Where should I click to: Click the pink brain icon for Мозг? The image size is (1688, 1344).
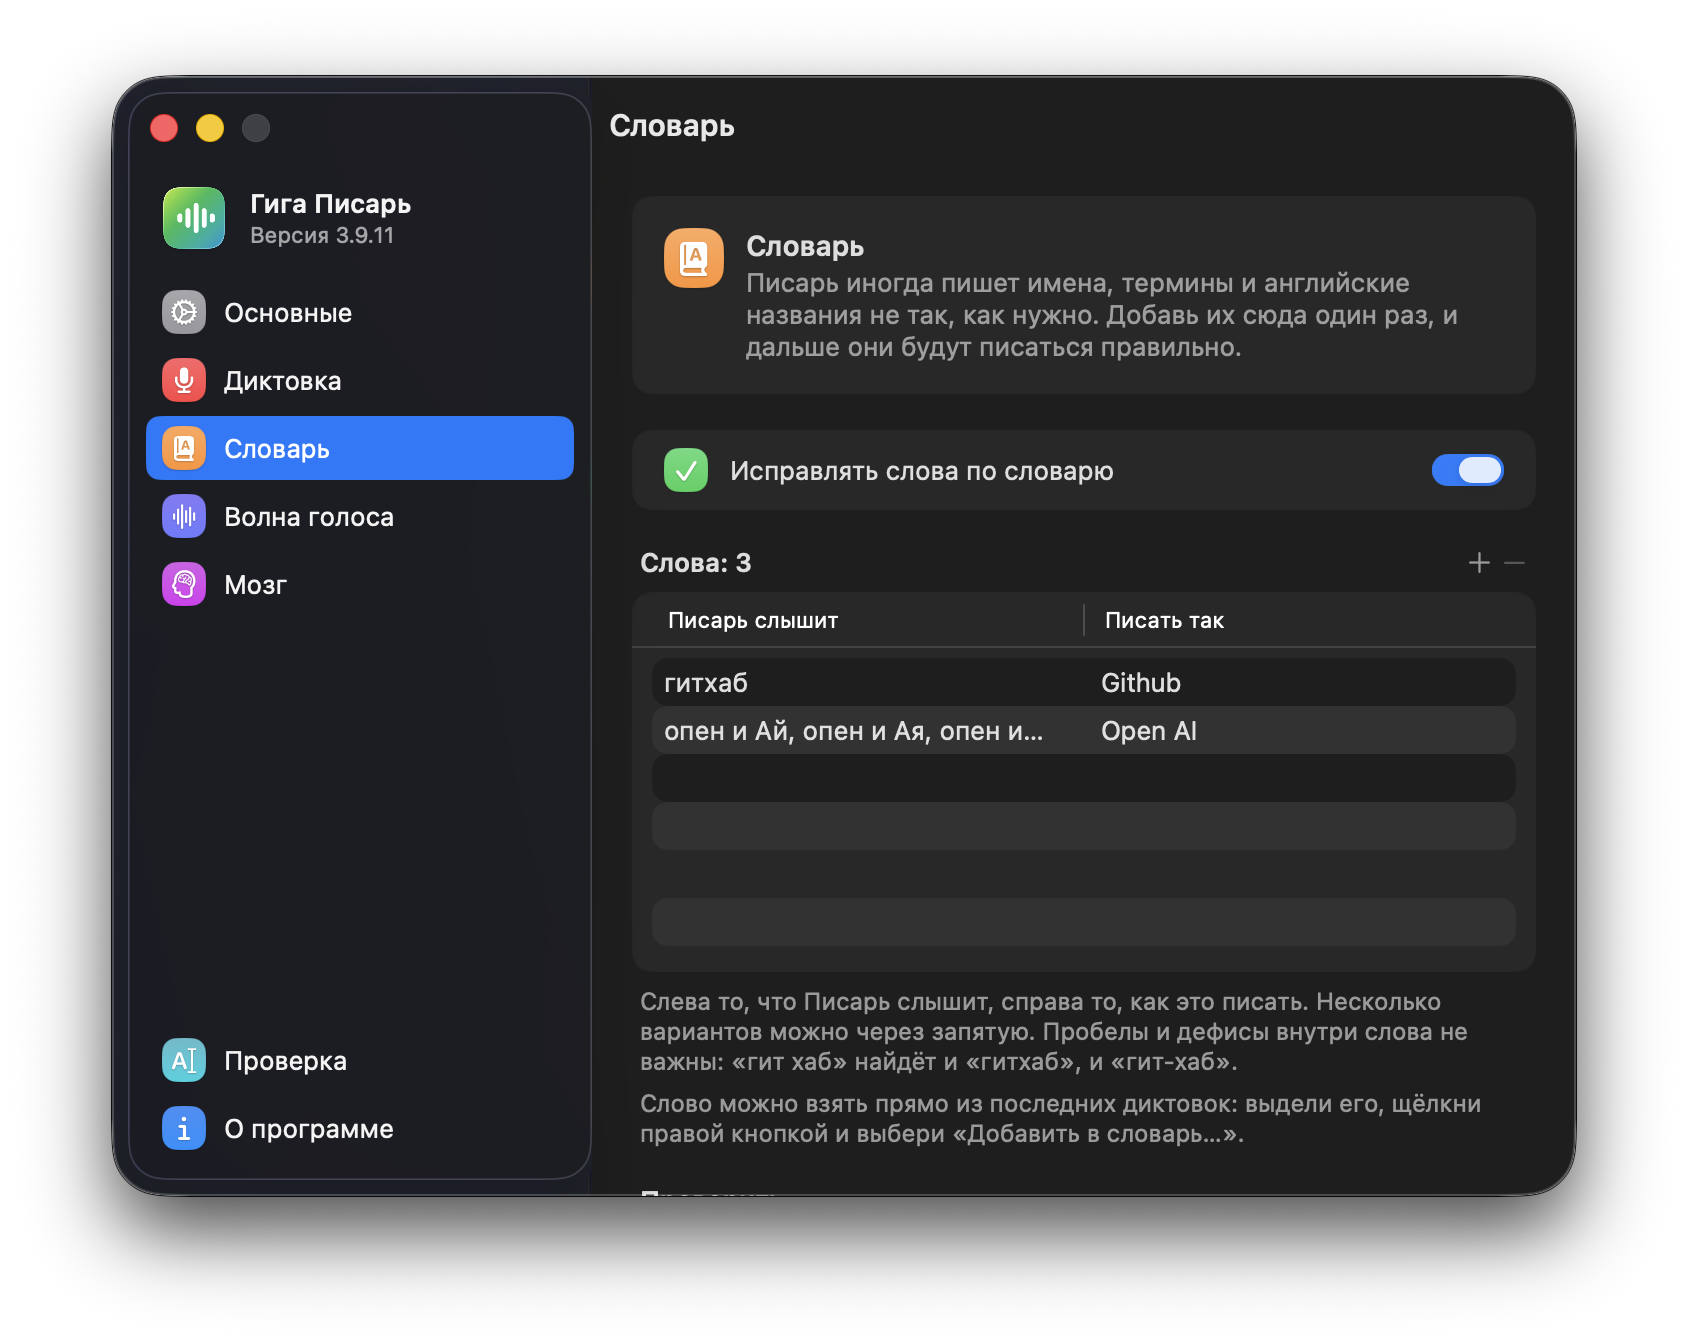coord(184,585)
